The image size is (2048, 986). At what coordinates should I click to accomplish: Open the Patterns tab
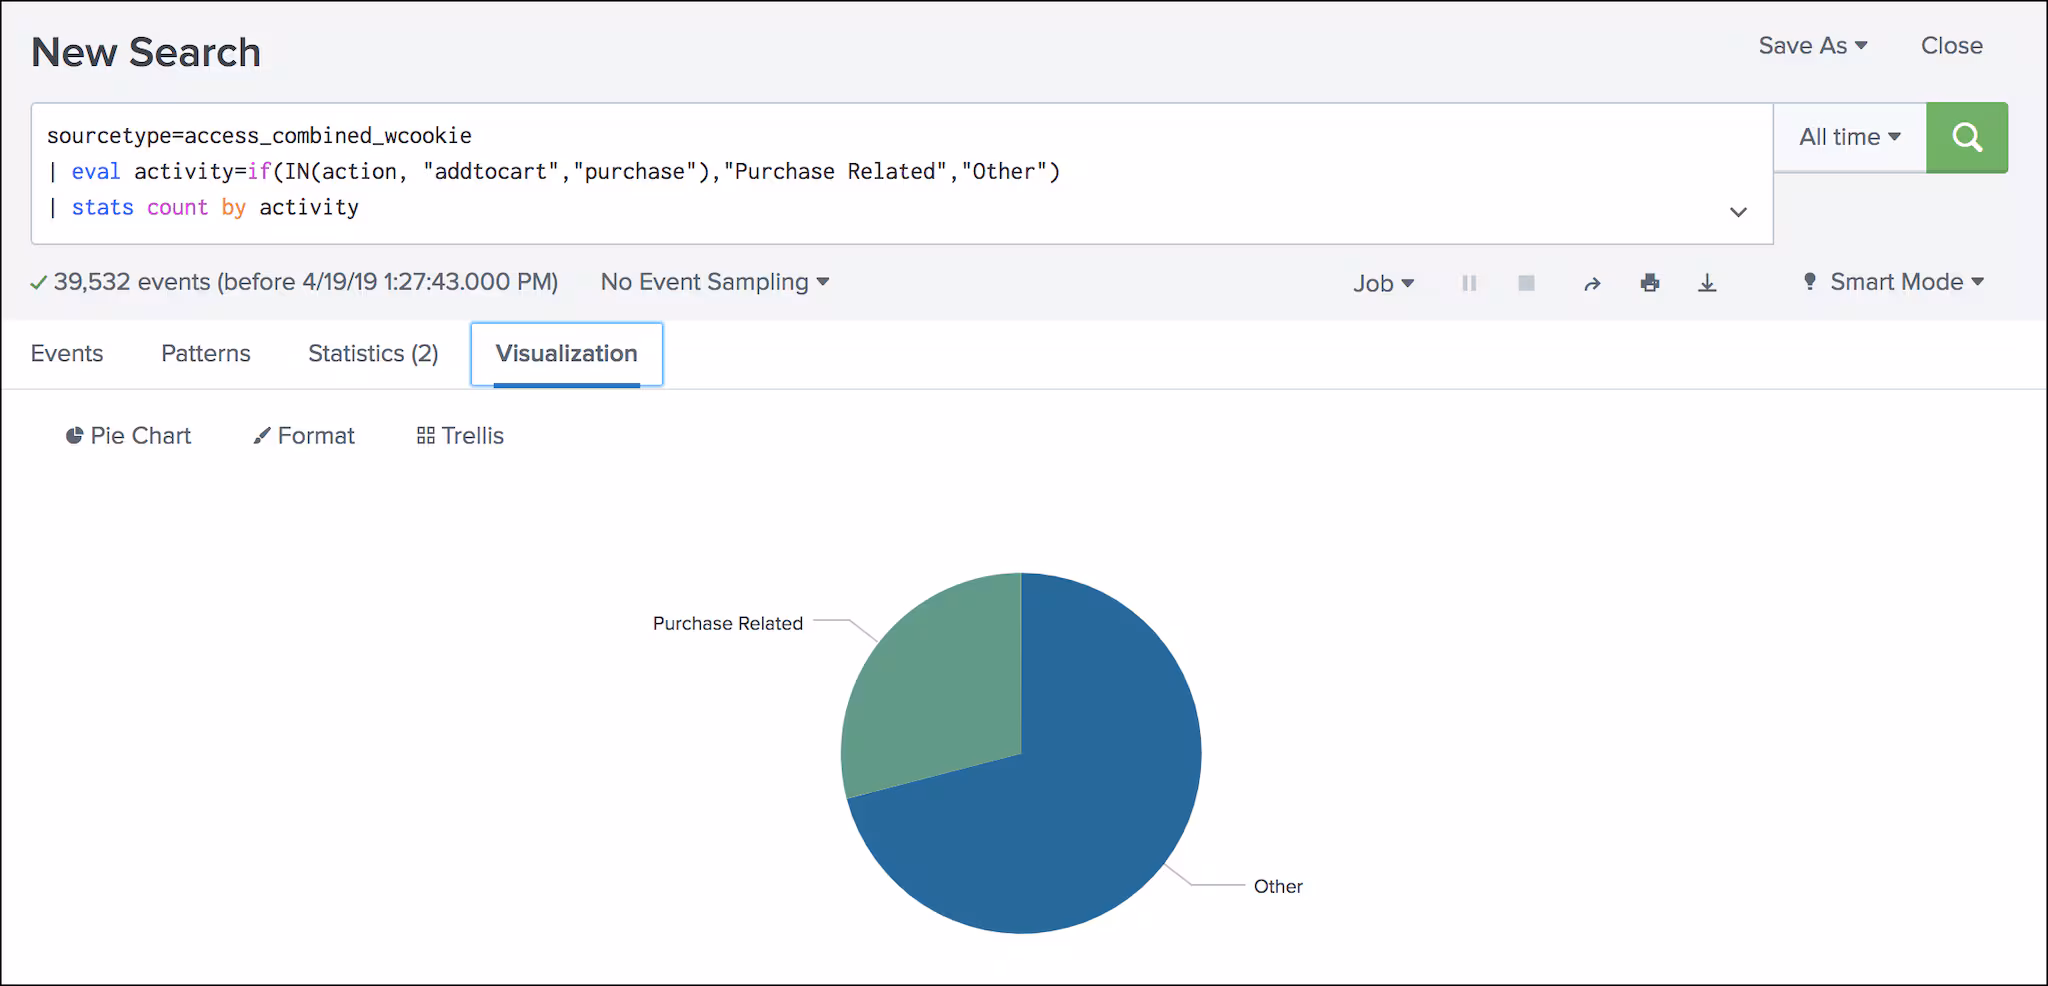coord(206,354)
